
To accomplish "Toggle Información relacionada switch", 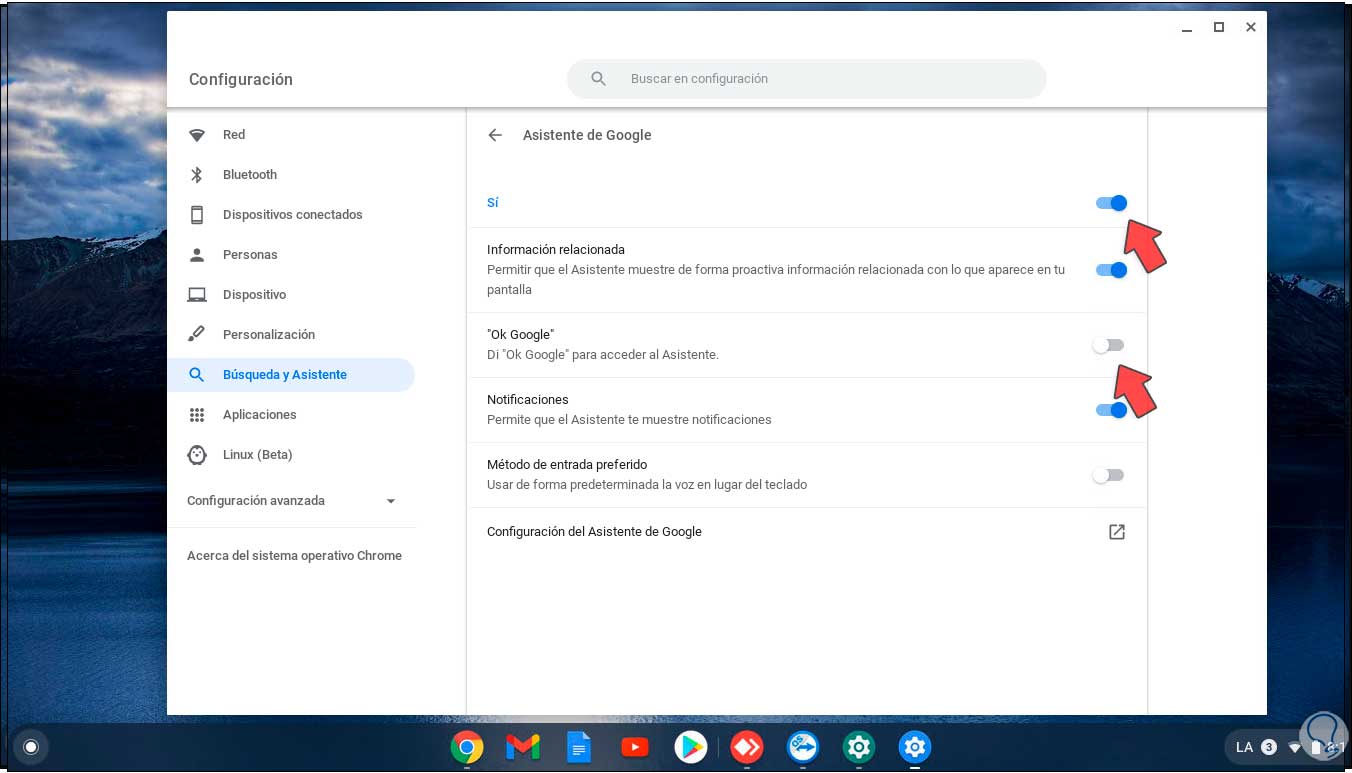I will (1111, 270).
